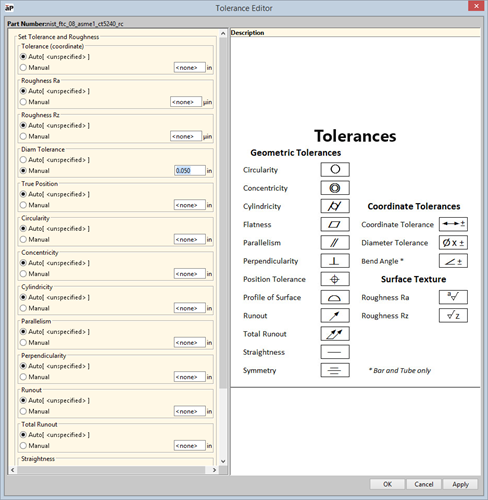Click the Position Tolerance symbol icon
Image resolution: width=488 pixels, height=500 pixels.
[335, 279]
